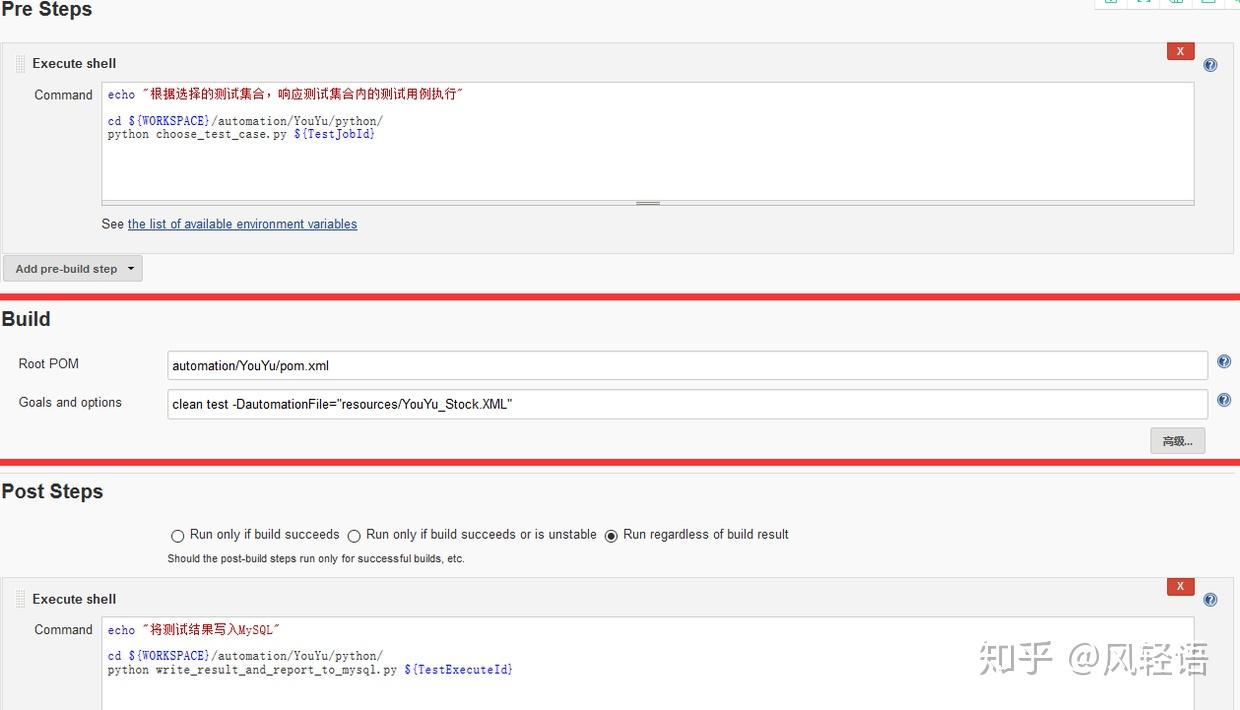Delete the Pre Steps Execute shell step

tap(1180, 51)
